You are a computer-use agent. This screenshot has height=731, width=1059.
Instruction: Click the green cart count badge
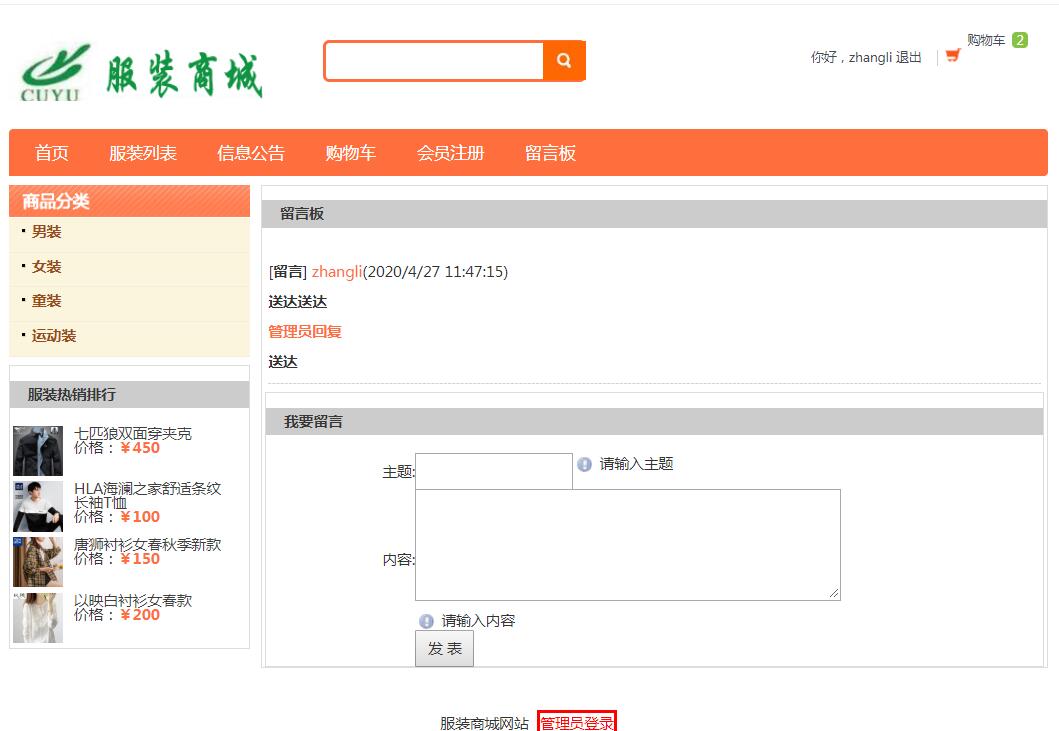[x=1019, y=40]
